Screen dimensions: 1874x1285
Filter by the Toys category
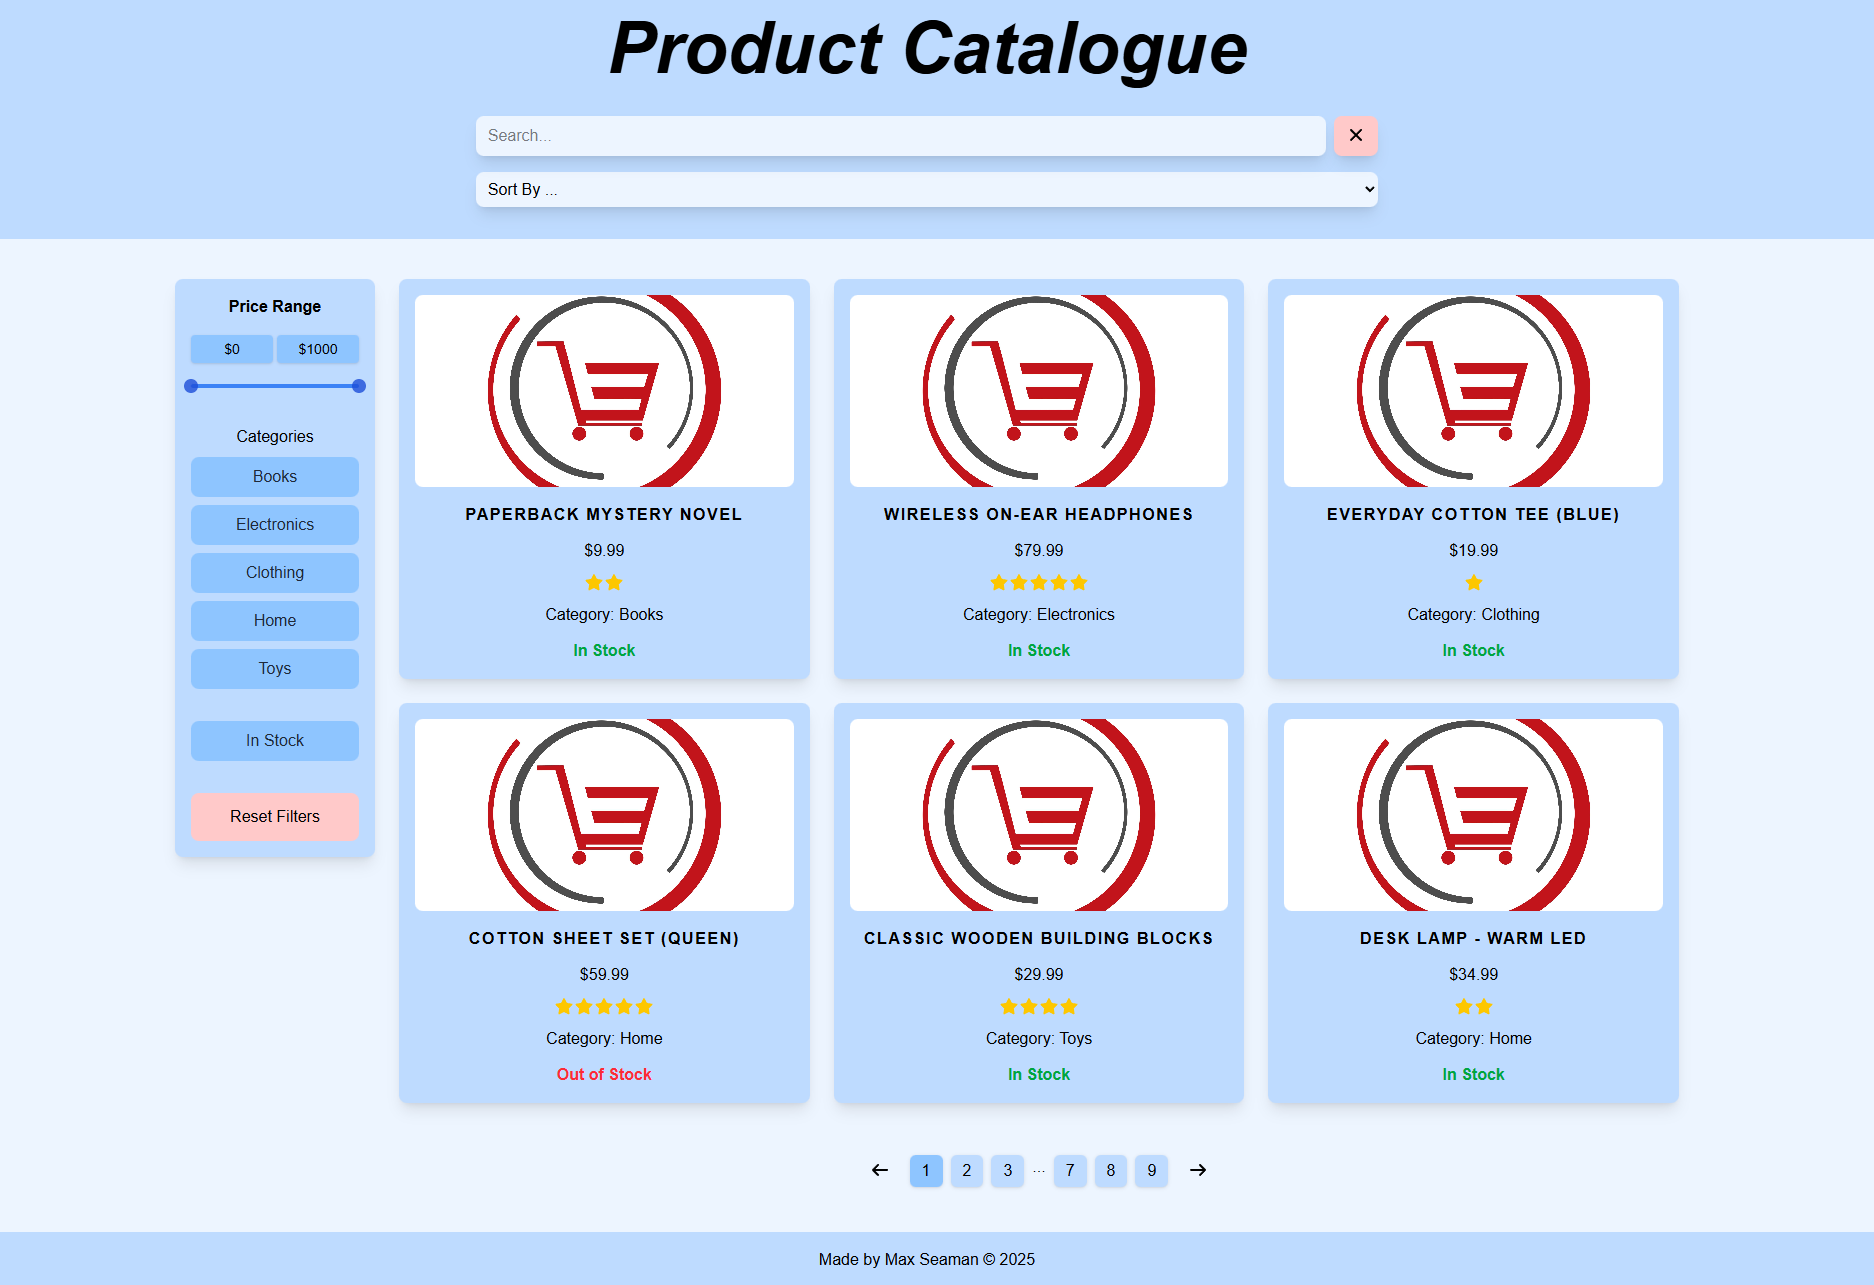275,669
